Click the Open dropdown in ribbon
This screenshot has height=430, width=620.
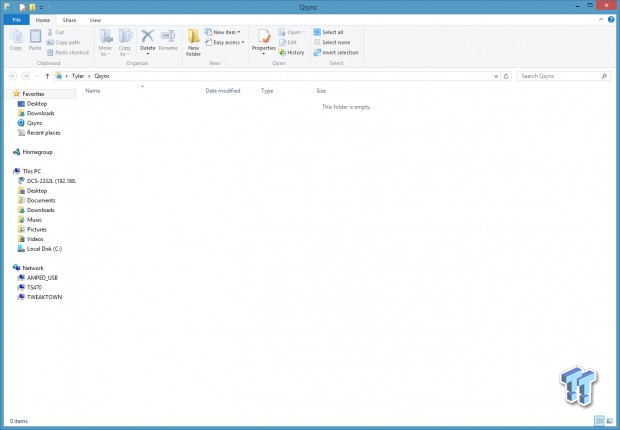point(292,32)
